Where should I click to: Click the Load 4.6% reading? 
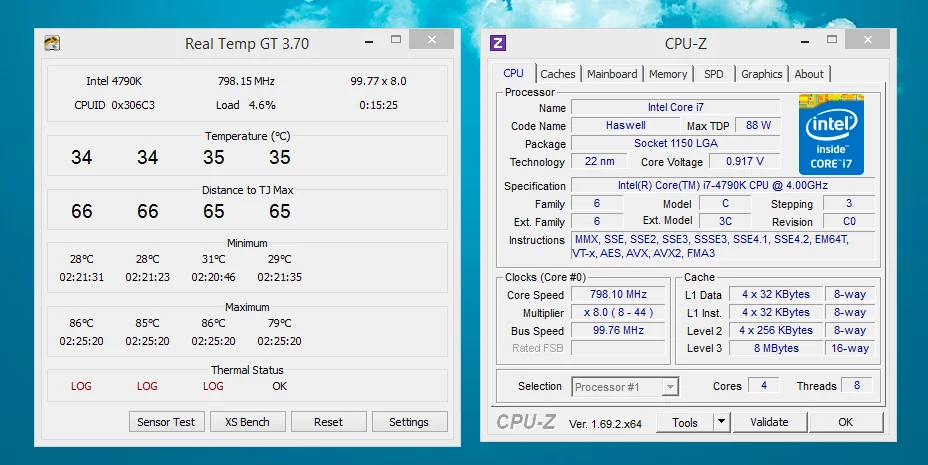[x=246, y=105]
